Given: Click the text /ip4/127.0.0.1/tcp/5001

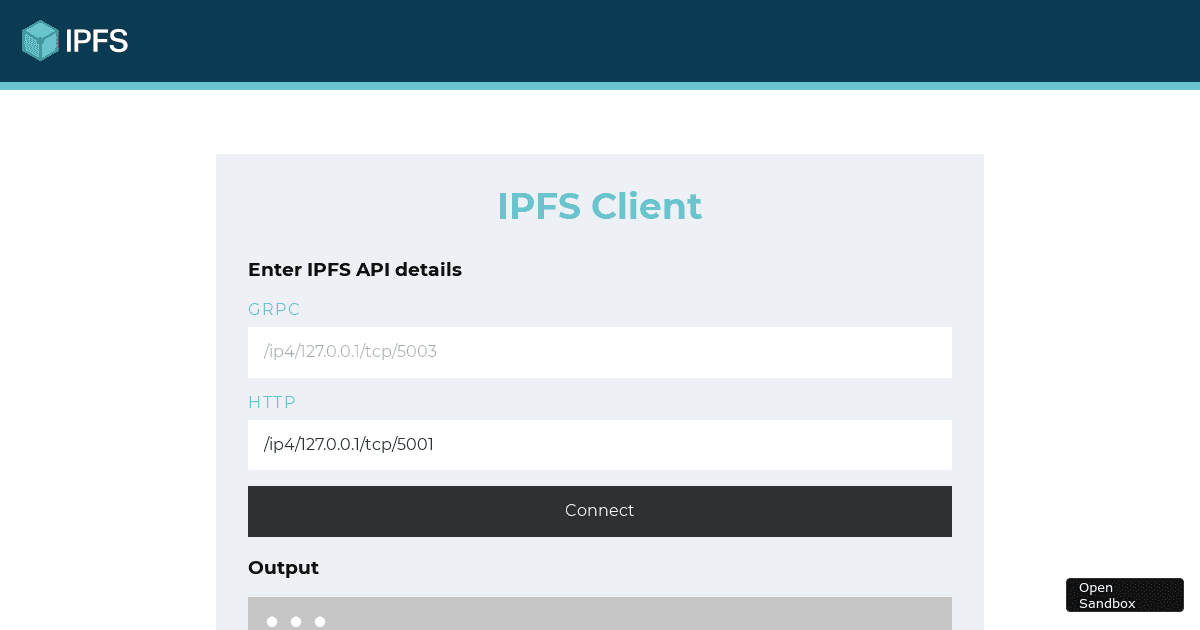Looking at the screenshot, I should pos(349,445).
